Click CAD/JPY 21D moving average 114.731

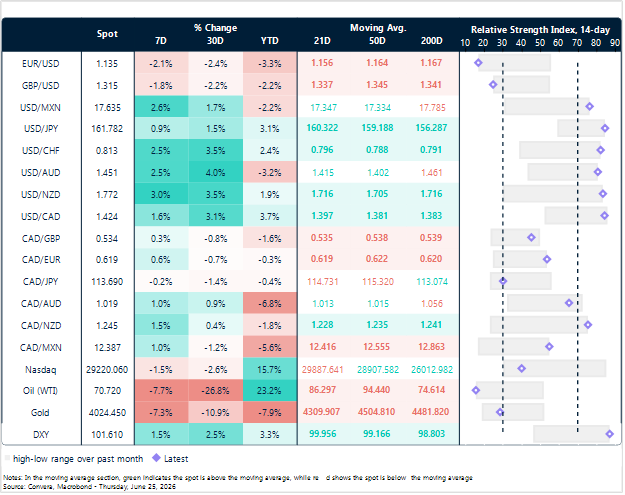click(x=323, y=282)
